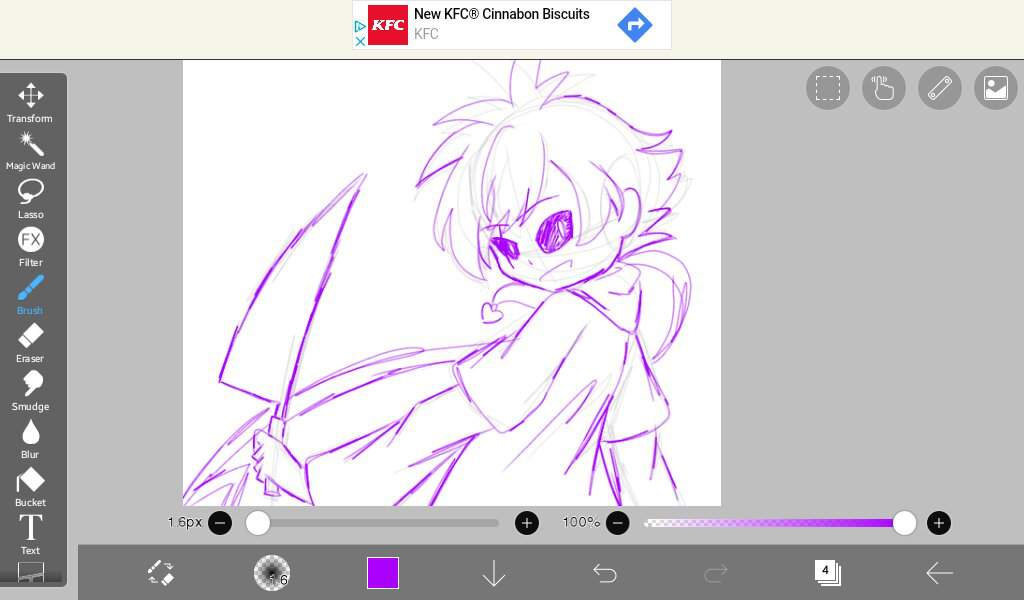Close the ad with X icon
The image size is (1024, 600).
360,41
